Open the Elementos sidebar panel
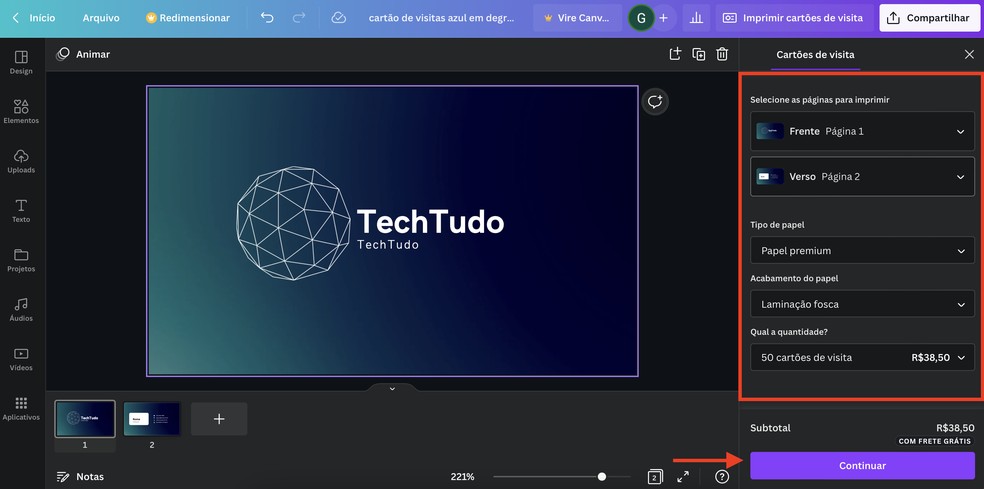This screenshot has width=984, height=489. pyautogui.click(x=21, y=111)
